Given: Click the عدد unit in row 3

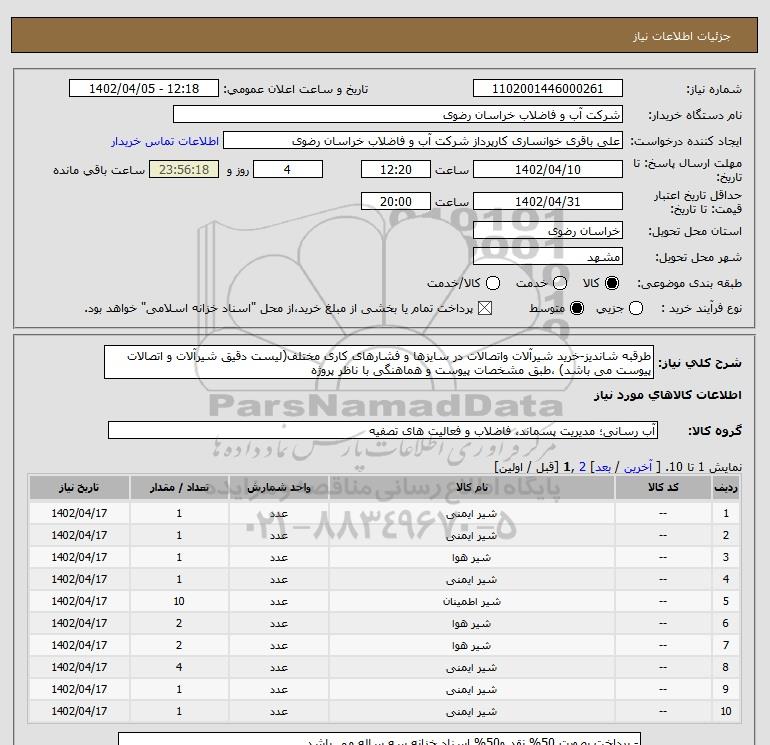Looking at the screenshot, I should [x=278, y=557].
